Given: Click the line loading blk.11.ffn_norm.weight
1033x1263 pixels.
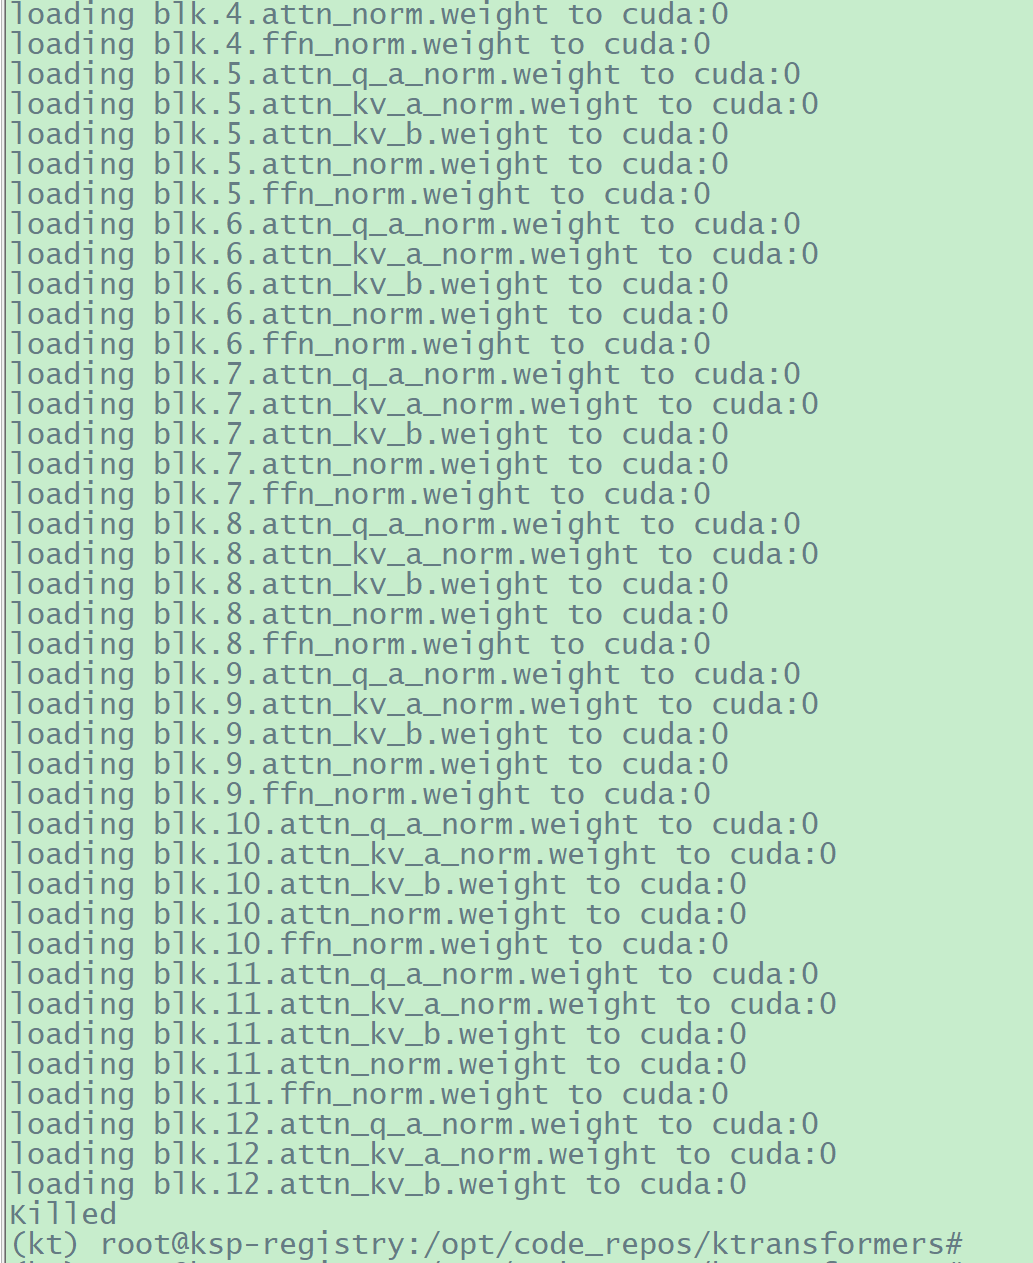Looking at the screenshot, I should (x=369, y=1094).
